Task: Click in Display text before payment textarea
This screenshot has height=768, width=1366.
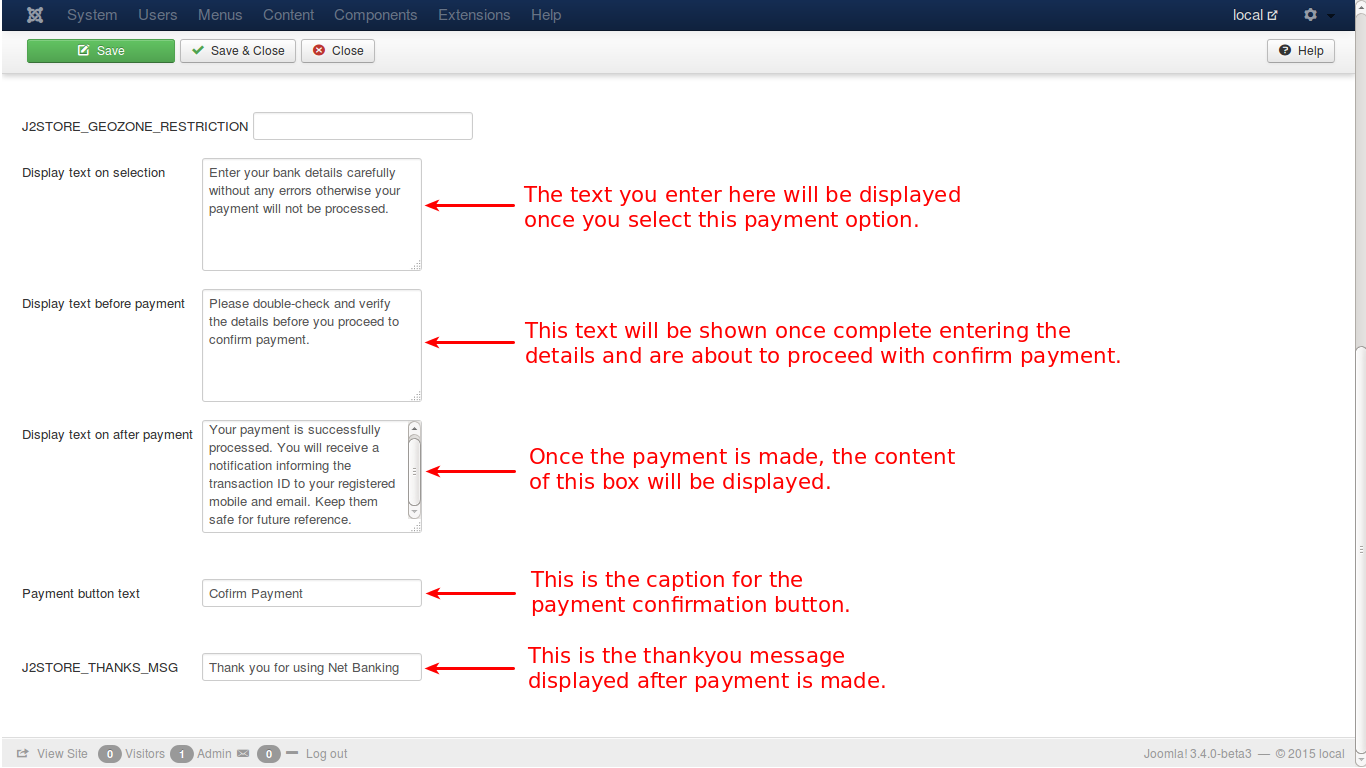Action: pos(312,345)
